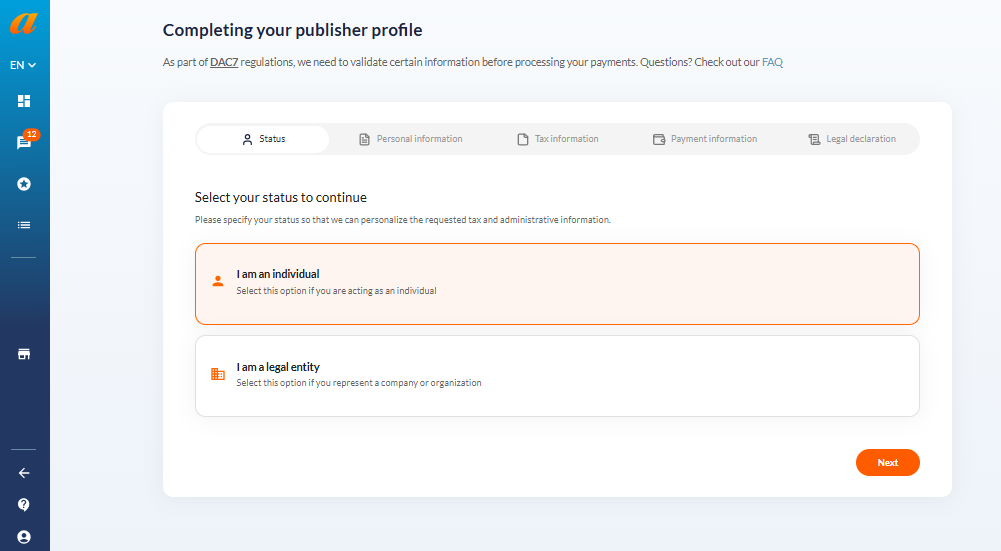Click the orange logo at top left
The width and height of the screenshot is (1001, 551).
[x=24, y=23]
